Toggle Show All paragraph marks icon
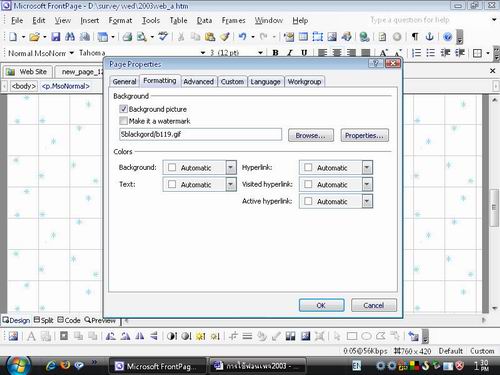This screenshot has width=500, height=375. click(x=415, y=37)
